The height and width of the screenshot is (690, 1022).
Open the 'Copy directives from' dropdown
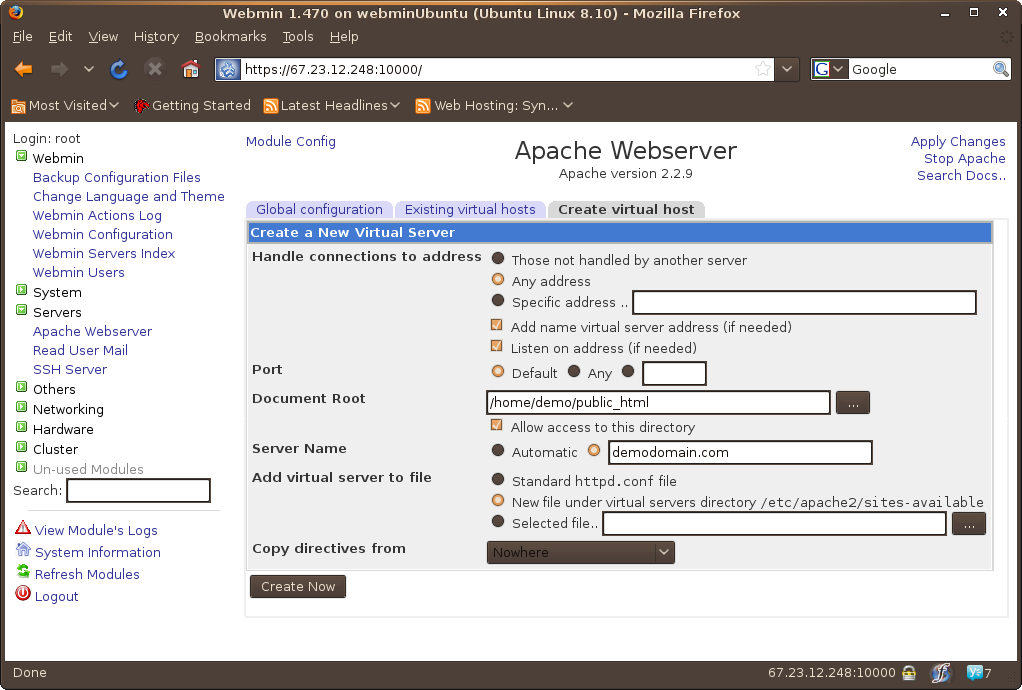click(x=581, y=553)
